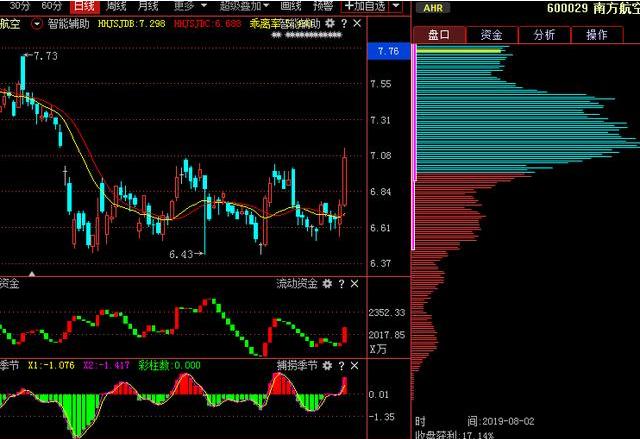
Task: Click the X2 magenta indicator value
Action: (106, 365)
